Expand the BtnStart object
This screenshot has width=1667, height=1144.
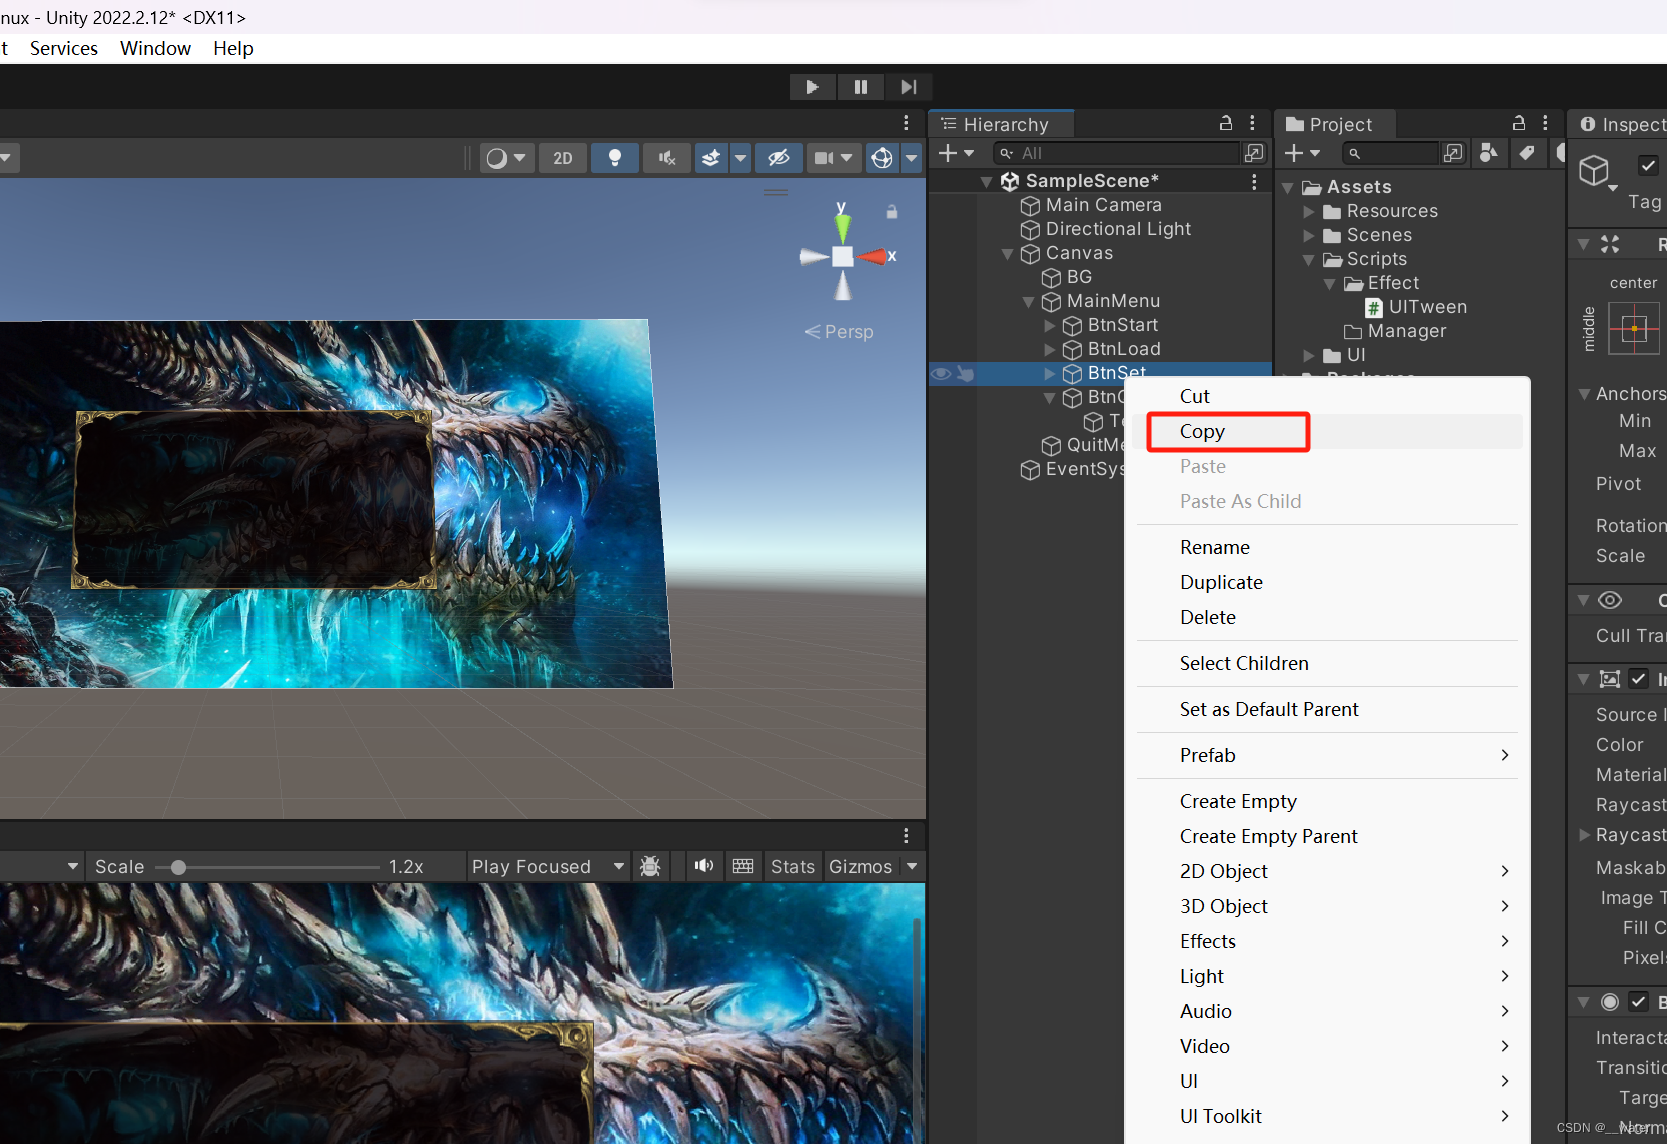(x=1049, y=326)
